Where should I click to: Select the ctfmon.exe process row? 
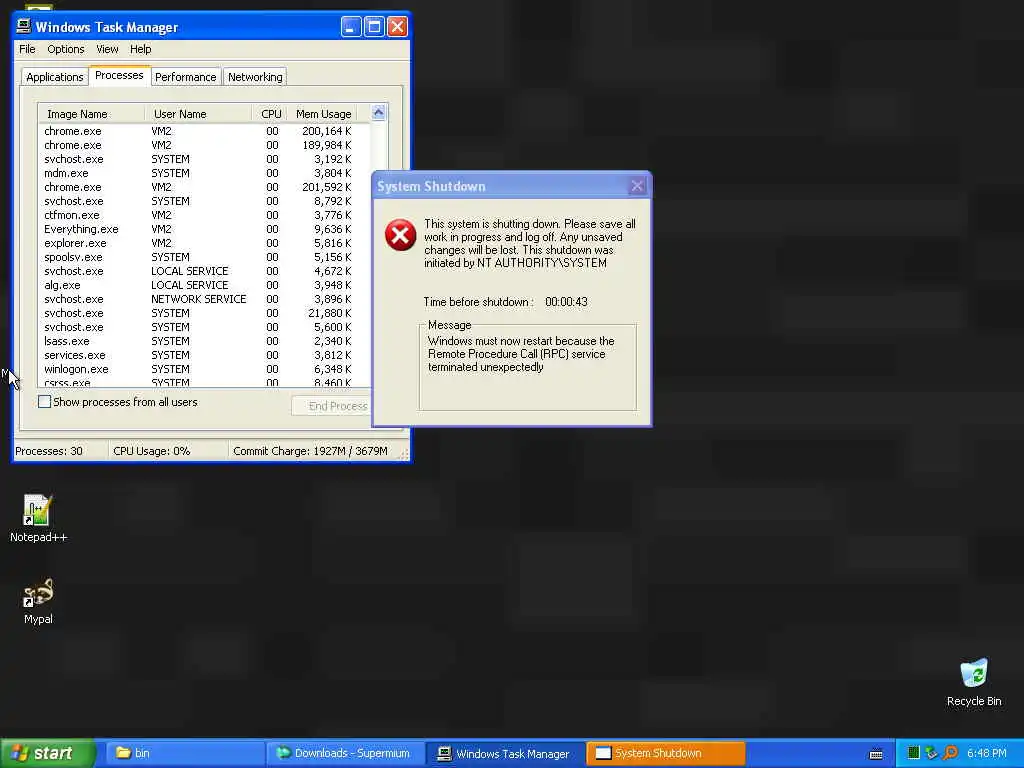tap(204, 215)
